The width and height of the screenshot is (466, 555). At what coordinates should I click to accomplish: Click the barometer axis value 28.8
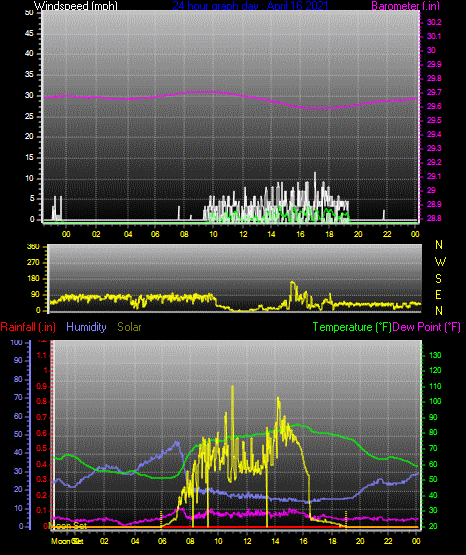(x=434, y=218)
